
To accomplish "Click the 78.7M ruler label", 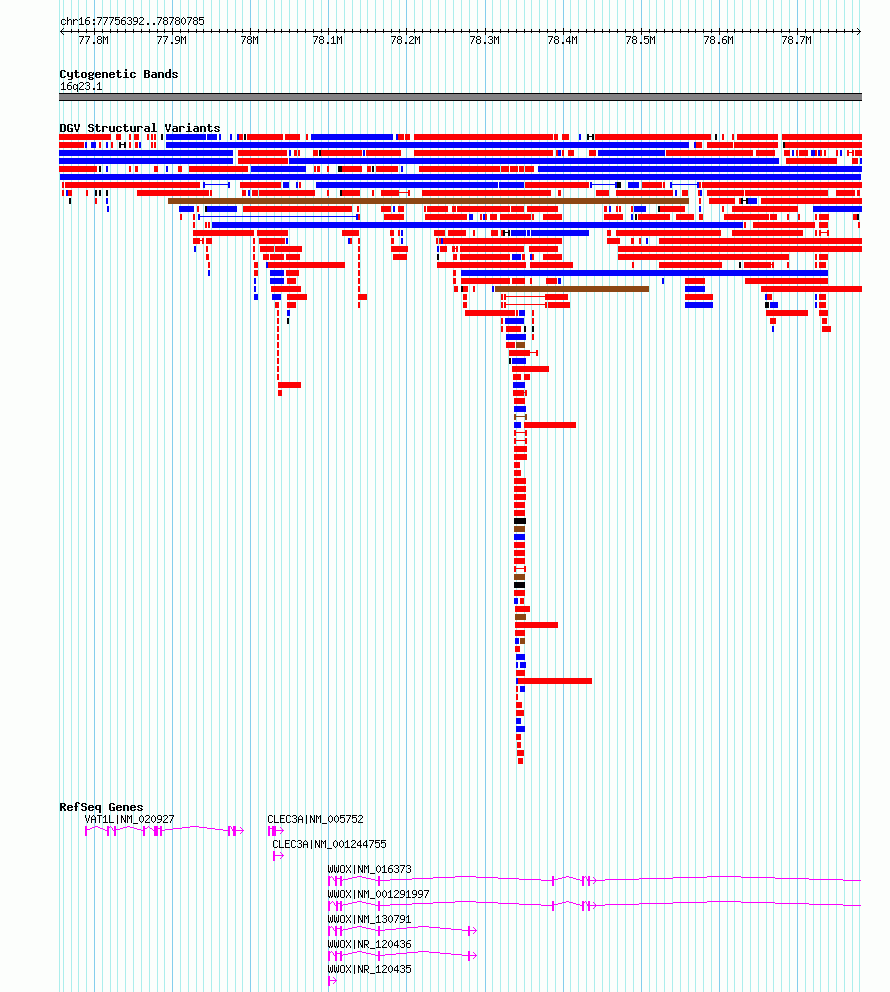I will coord(796,40).
